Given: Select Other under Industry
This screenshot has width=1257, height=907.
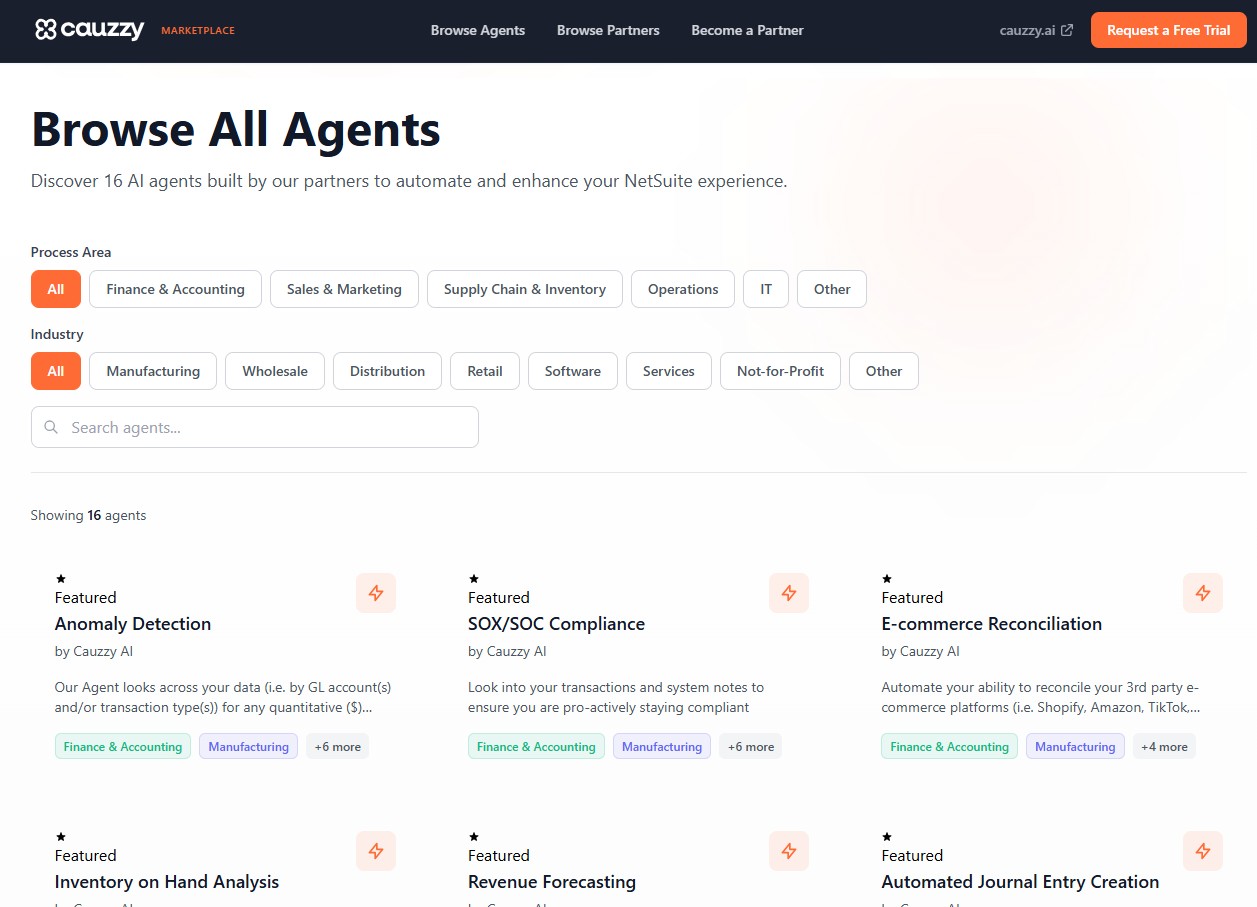Looking at the screenshot, I should click(x=884, y=371).
